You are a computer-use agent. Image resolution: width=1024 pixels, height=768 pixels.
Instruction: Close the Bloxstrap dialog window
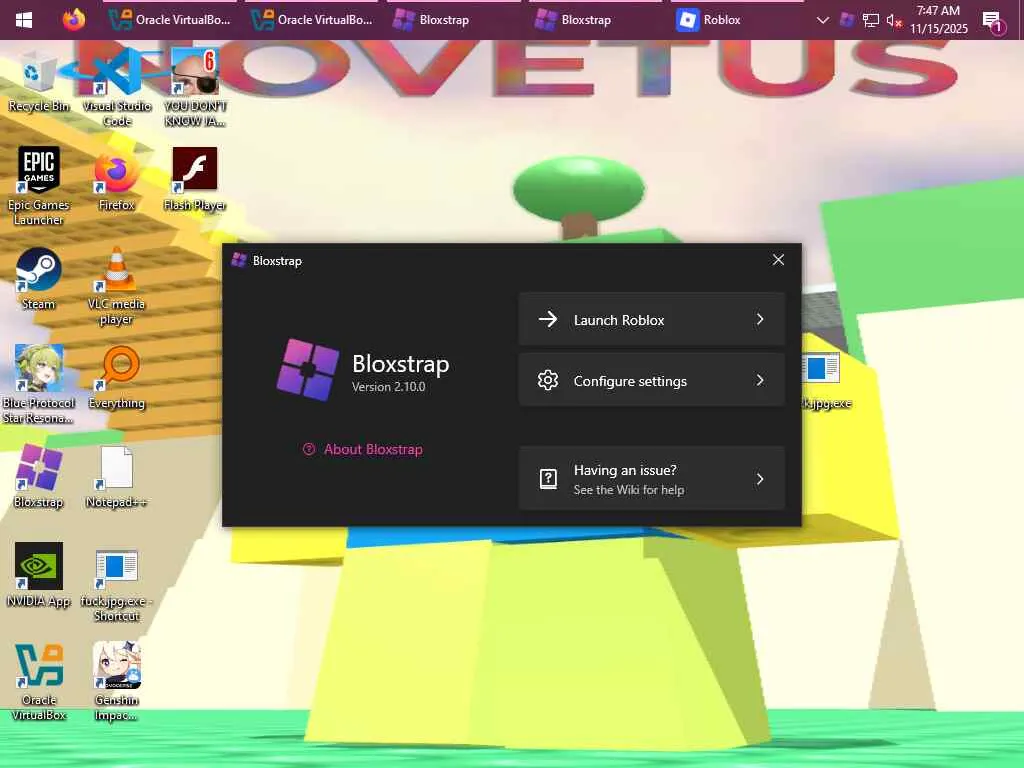click(778, 260)
